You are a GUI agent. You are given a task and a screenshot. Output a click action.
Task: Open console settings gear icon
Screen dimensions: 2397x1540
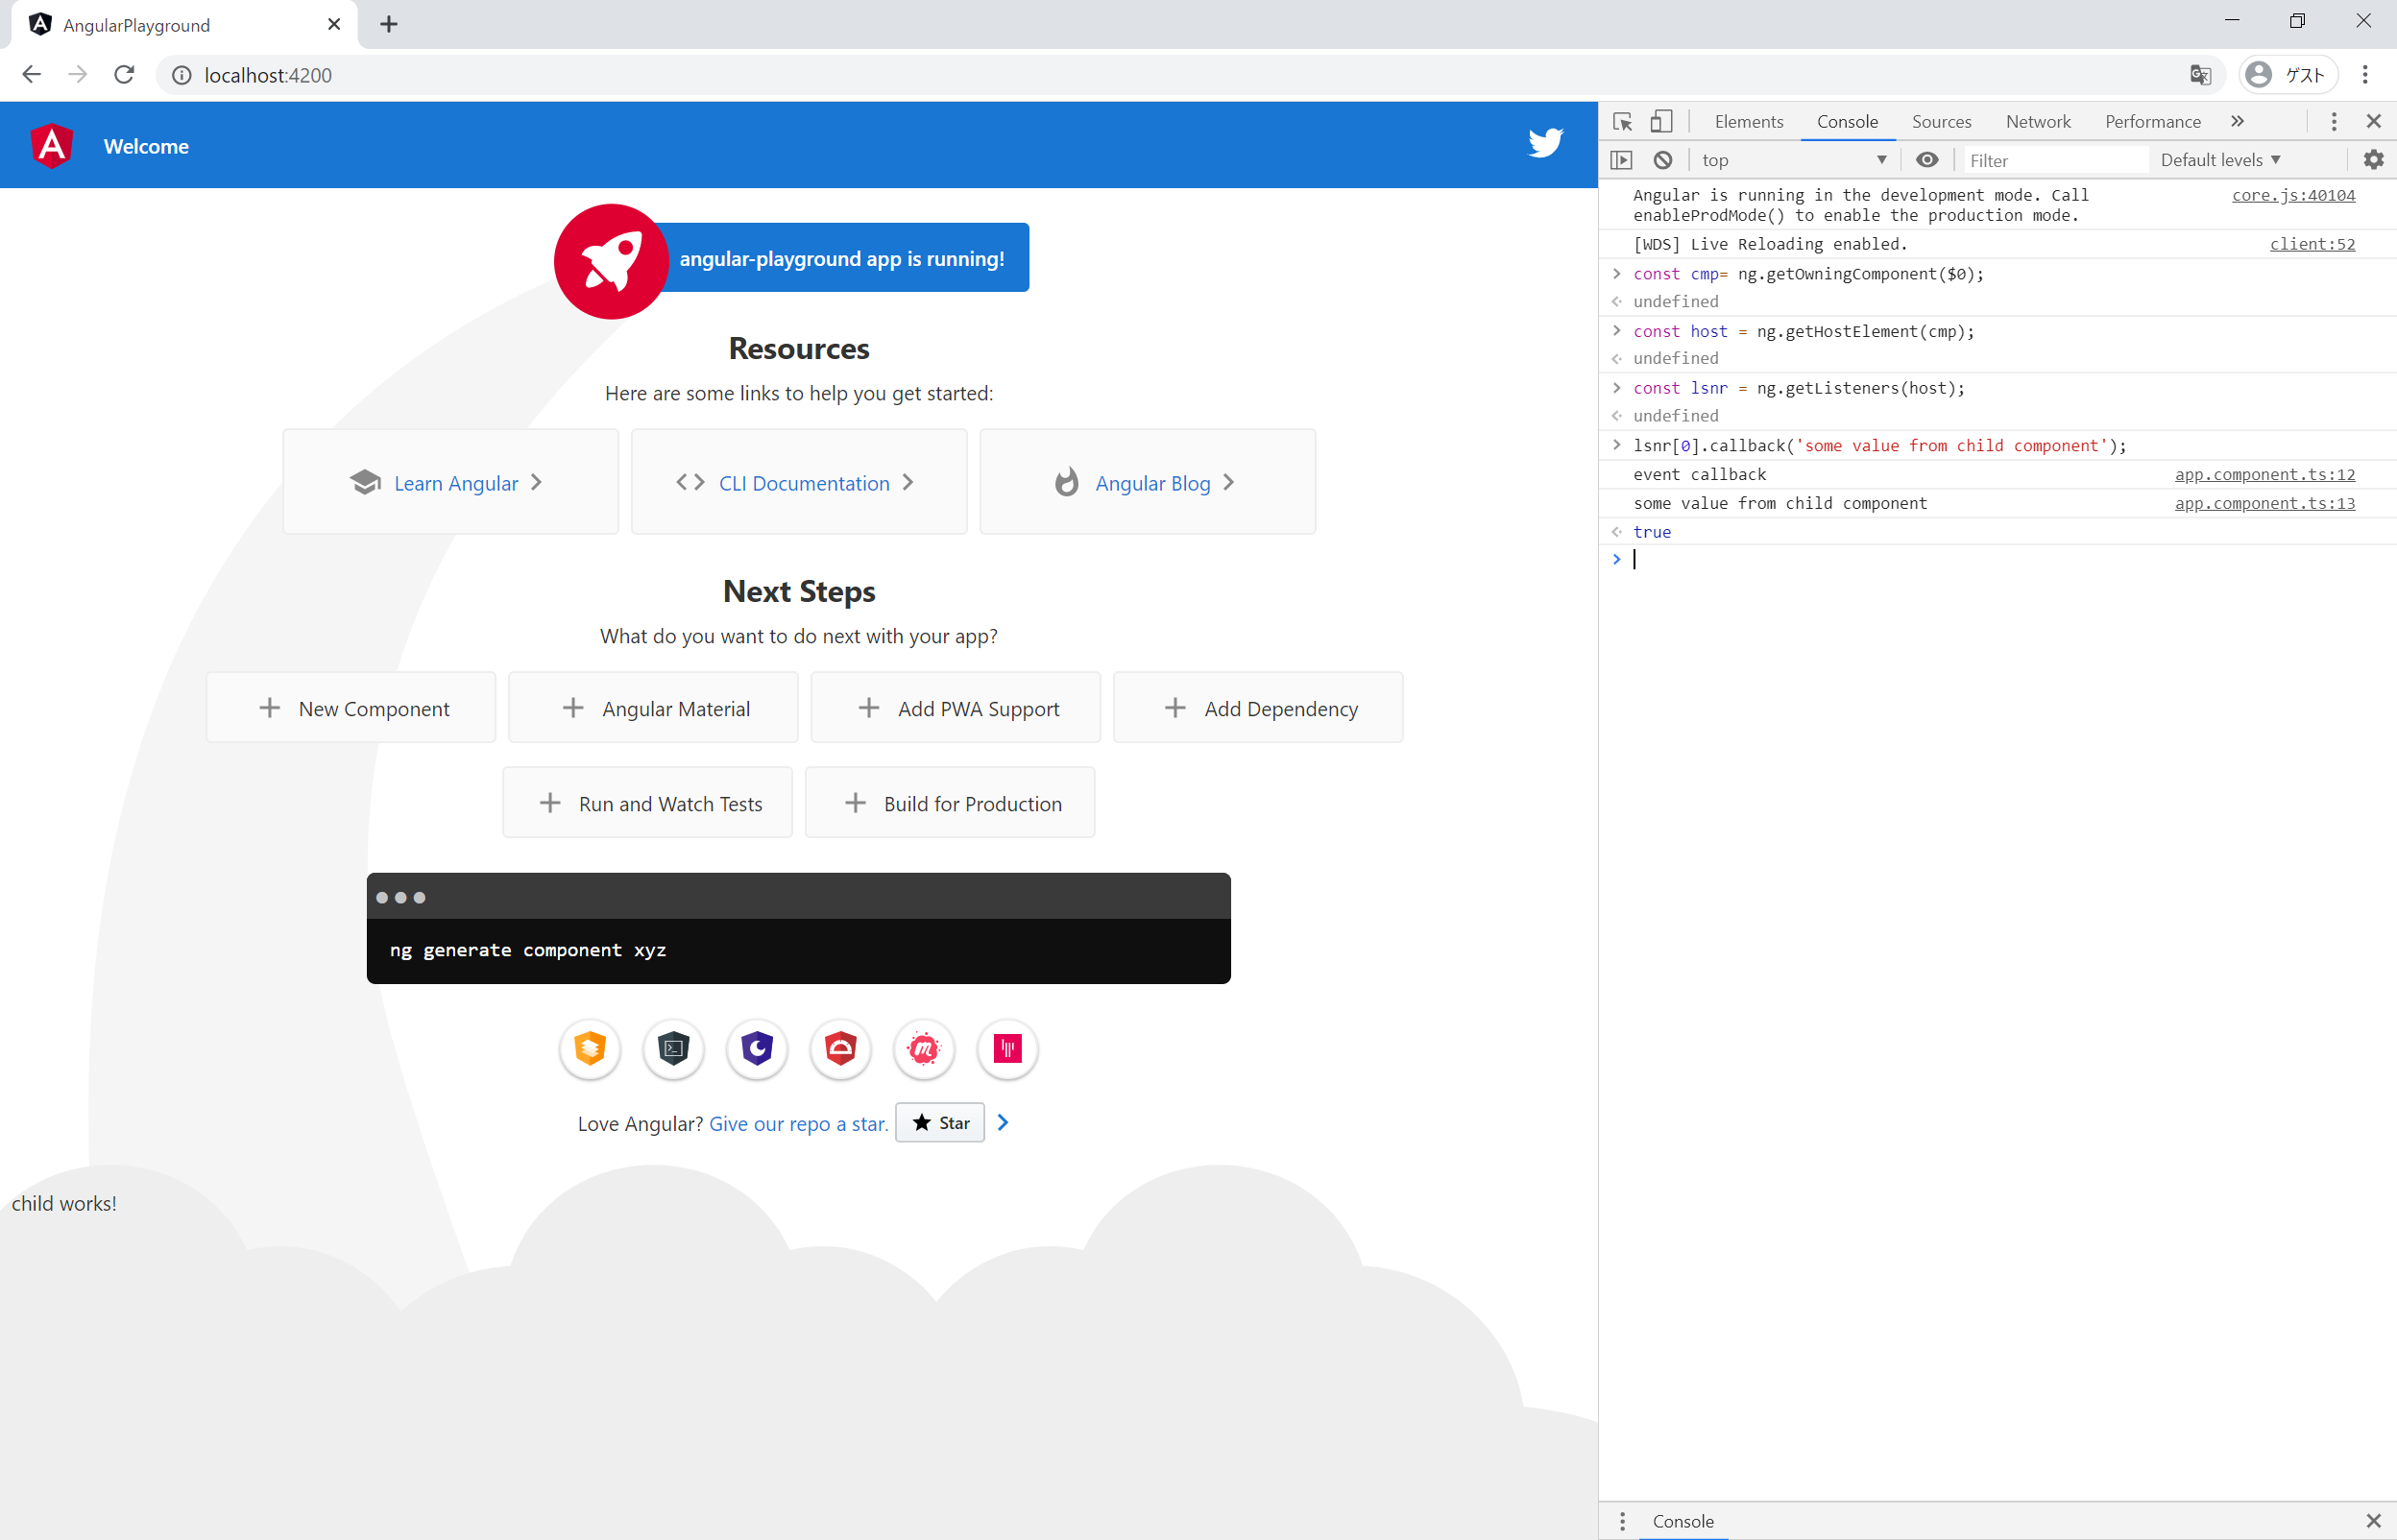click(x=2373, y=160)
